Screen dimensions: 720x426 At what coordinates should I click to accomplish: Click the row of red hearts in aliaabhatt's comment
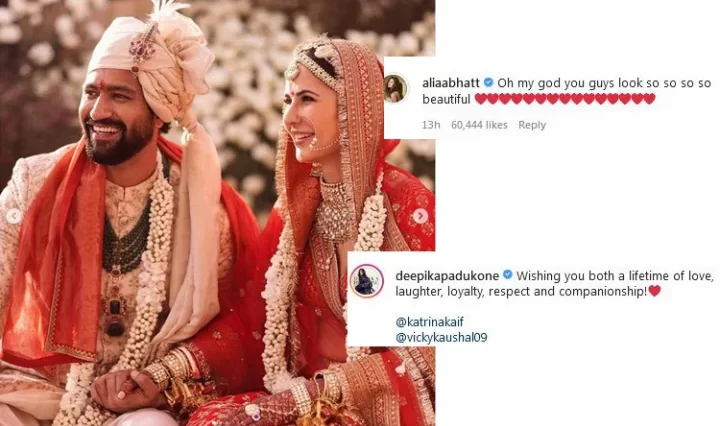565,99
